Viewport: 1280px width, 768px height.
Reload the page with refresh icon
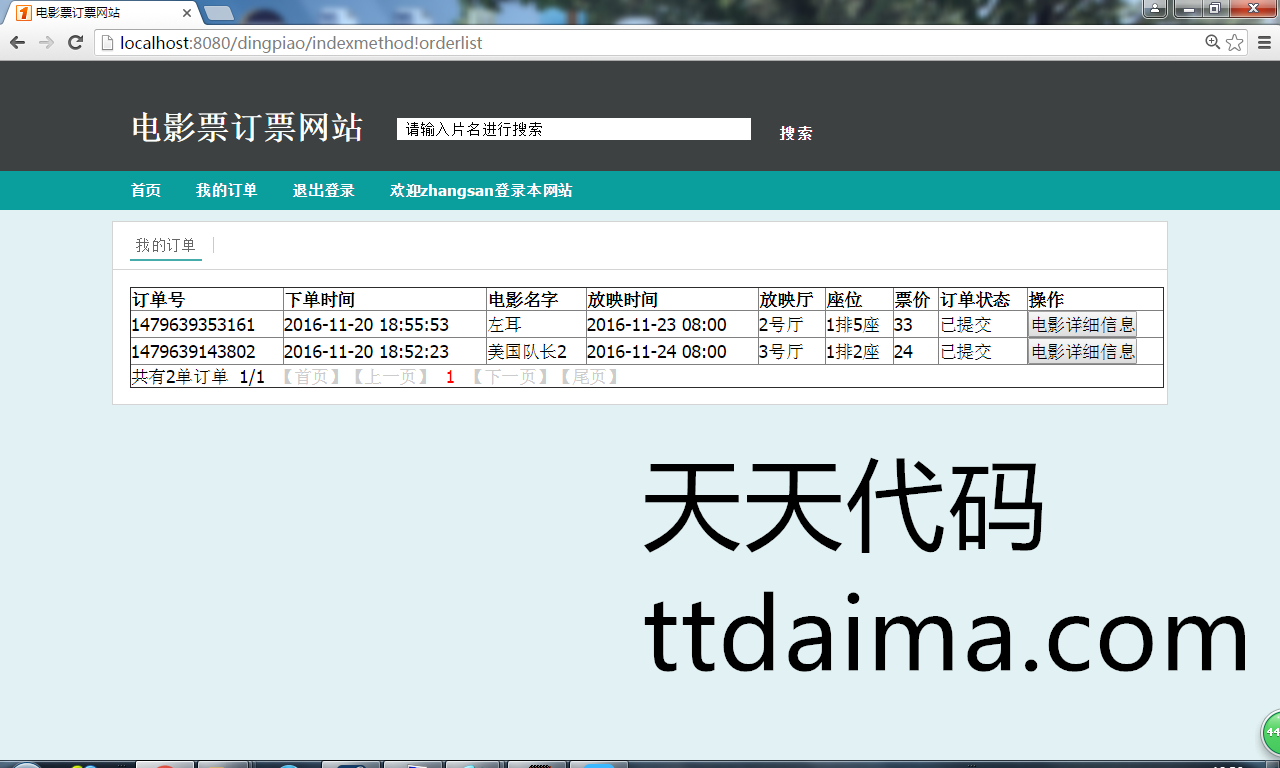click(75, 42)
